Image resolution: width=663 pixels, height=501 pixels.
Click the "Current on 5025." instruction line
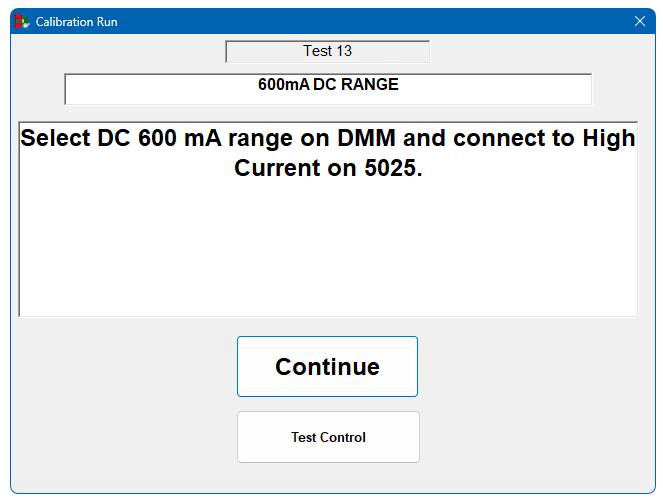(x=328, y=169)
